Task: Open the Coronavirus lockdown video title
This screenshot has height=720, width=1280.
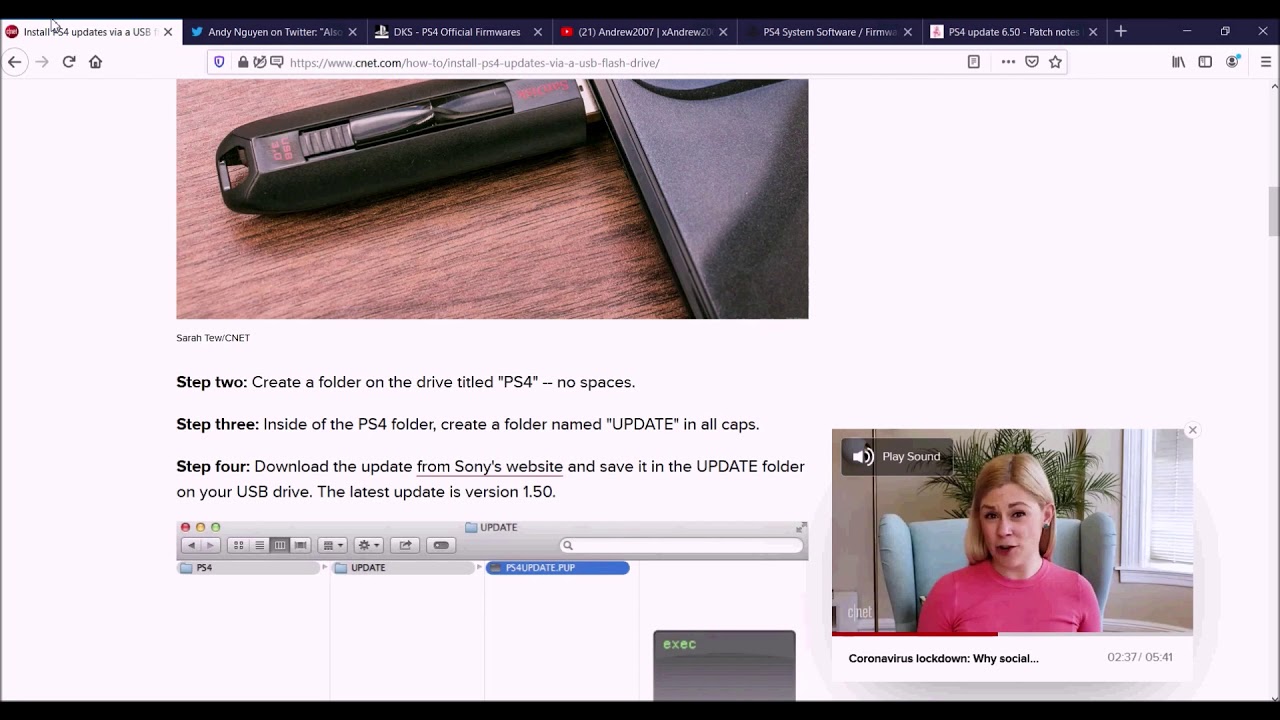Action: [943, 658]
